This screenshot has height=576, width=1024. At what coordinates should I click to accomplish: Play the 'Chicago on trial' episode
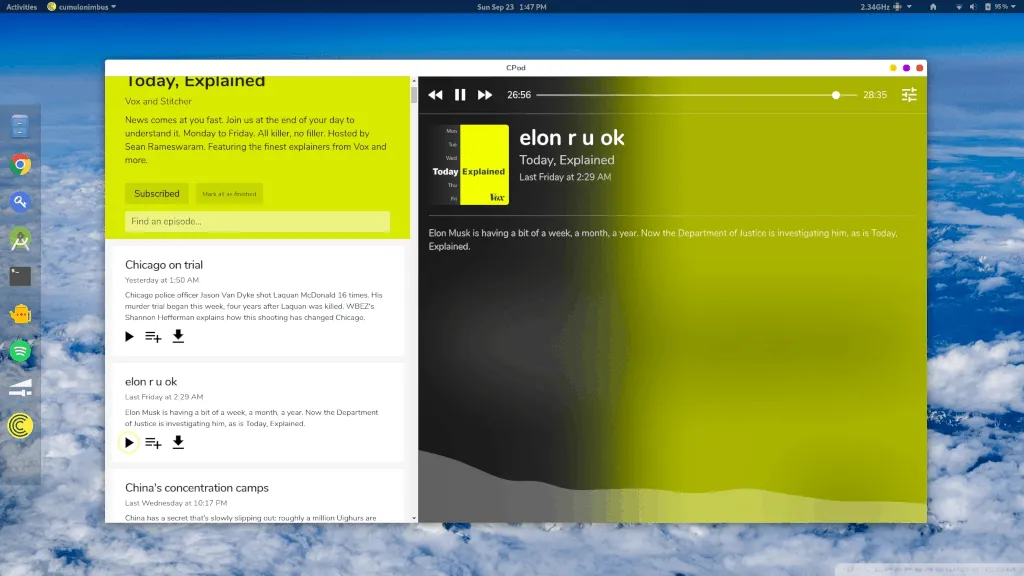click(x=129, y=337)
